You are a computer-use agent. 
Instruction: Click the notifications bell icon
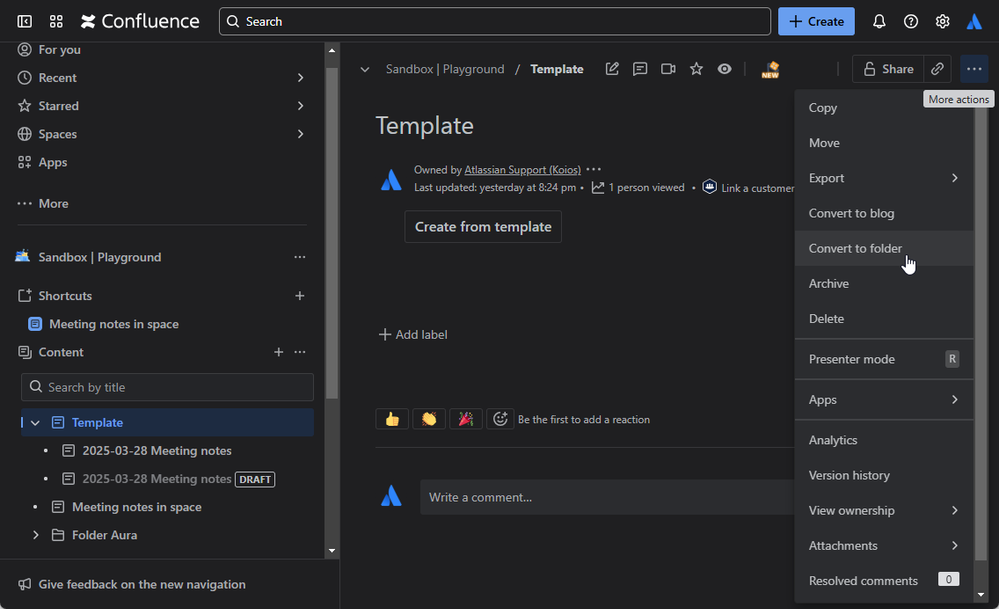pyautogui.click(x=879, y=21)
